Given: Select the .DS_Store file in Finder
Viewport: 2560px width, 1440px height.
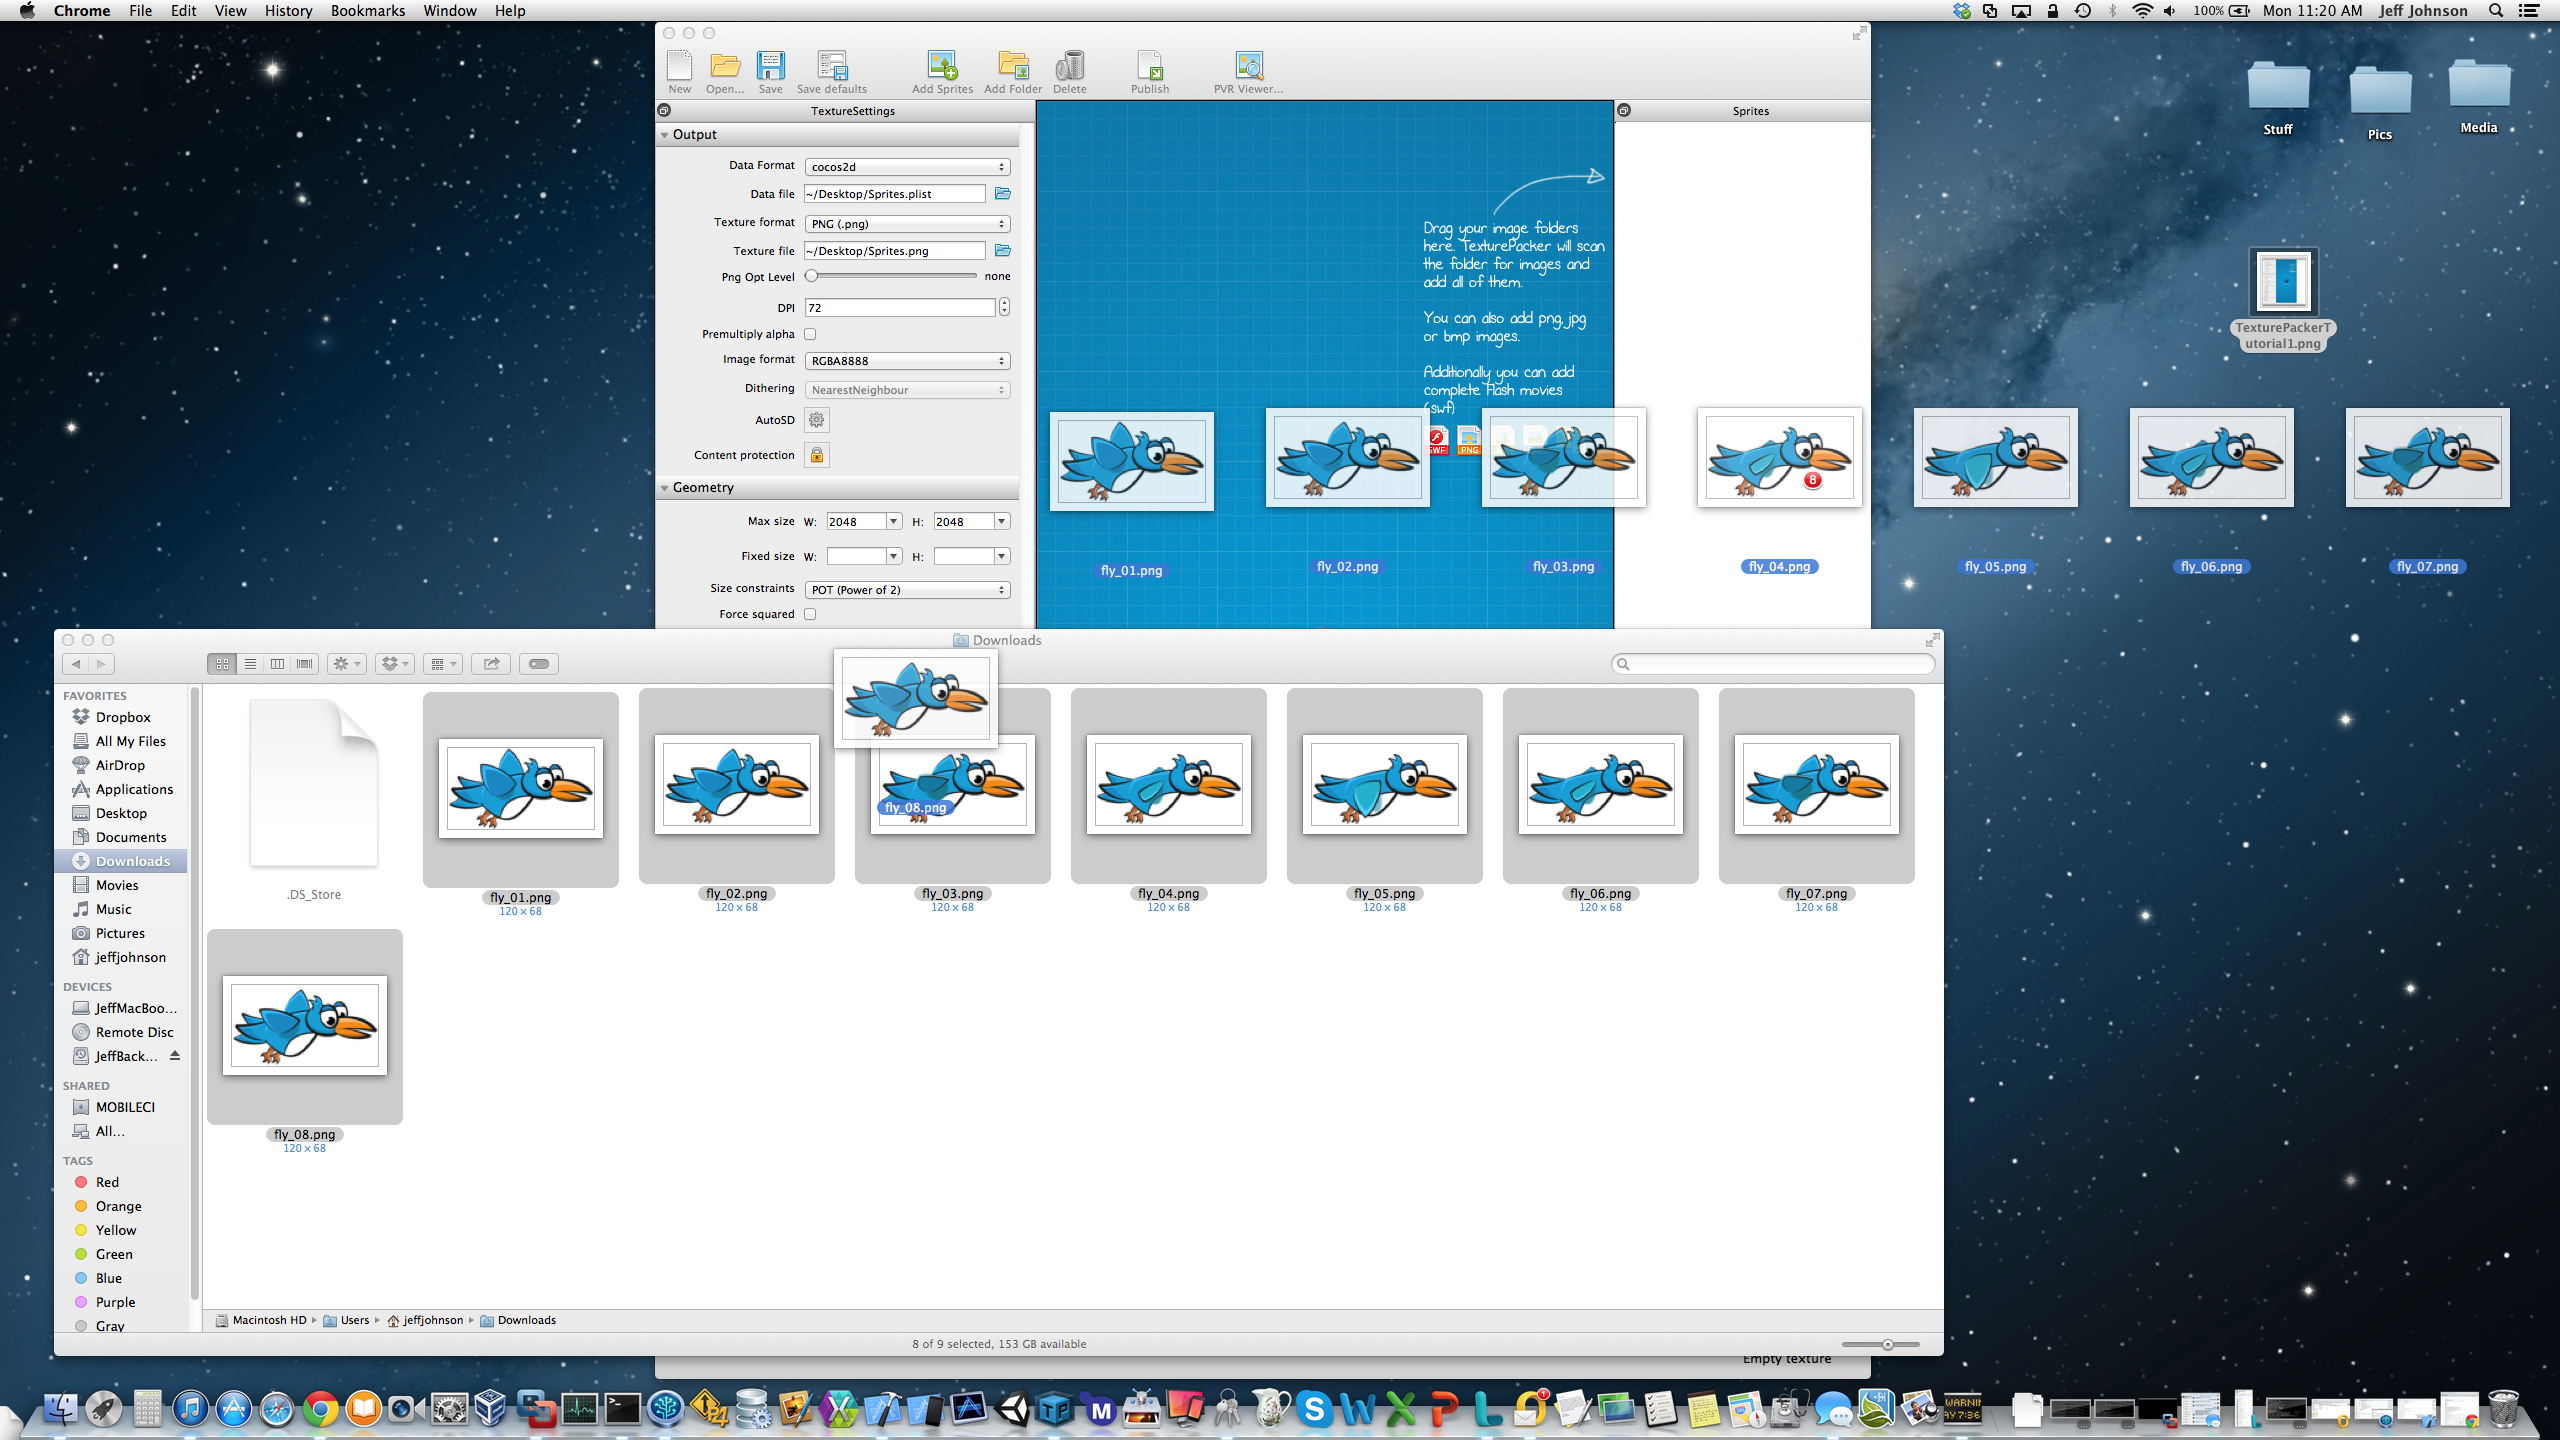Looking at the screenshot, I should [314, 783].
